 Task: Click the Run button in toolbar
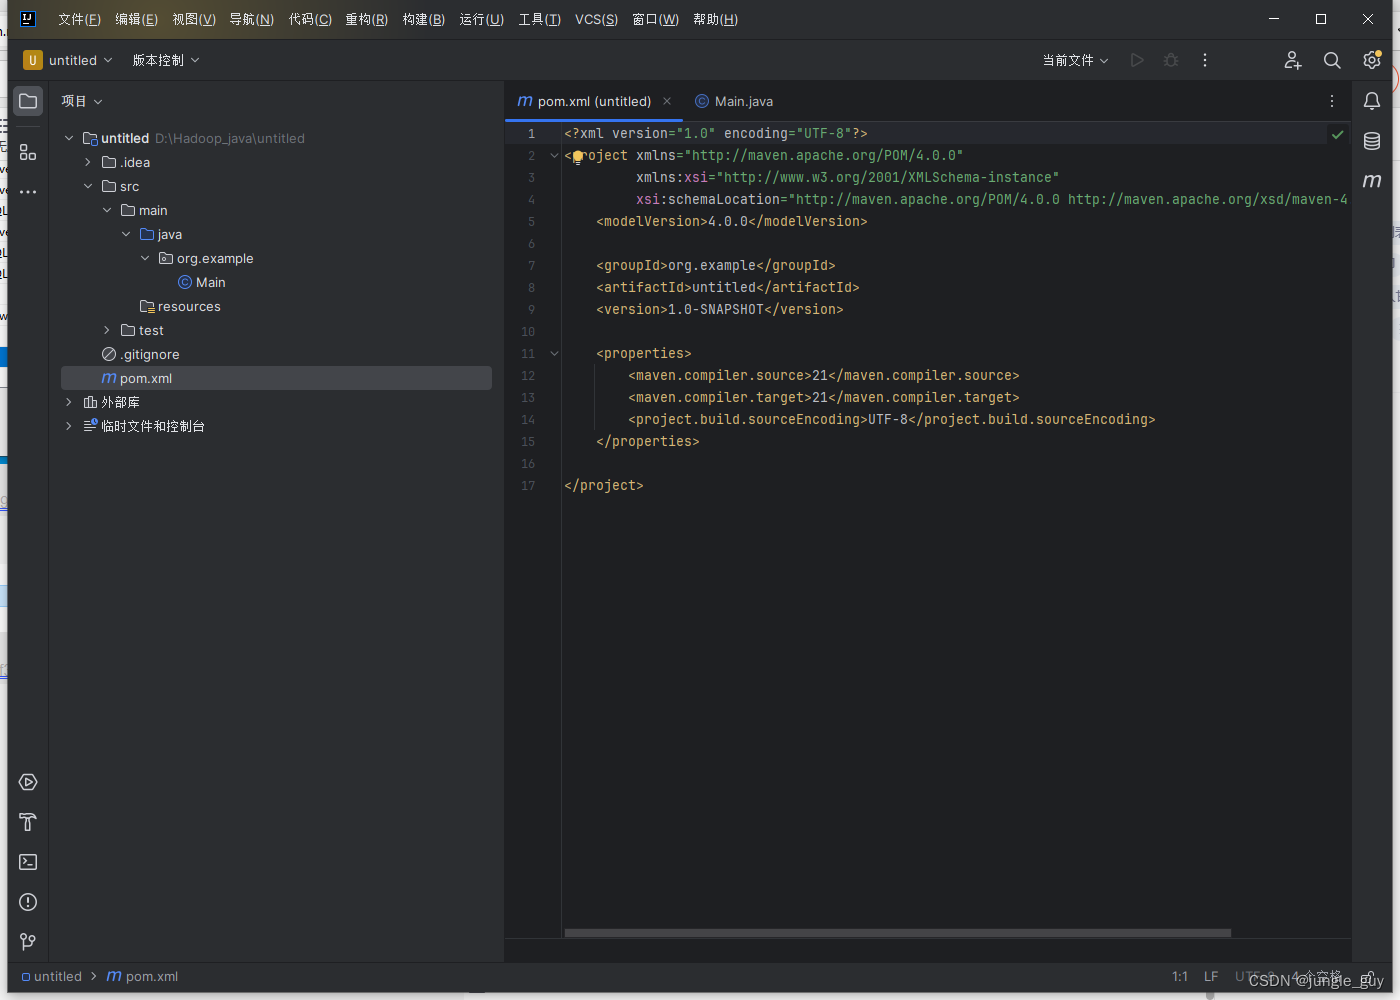click(1137, 60)
